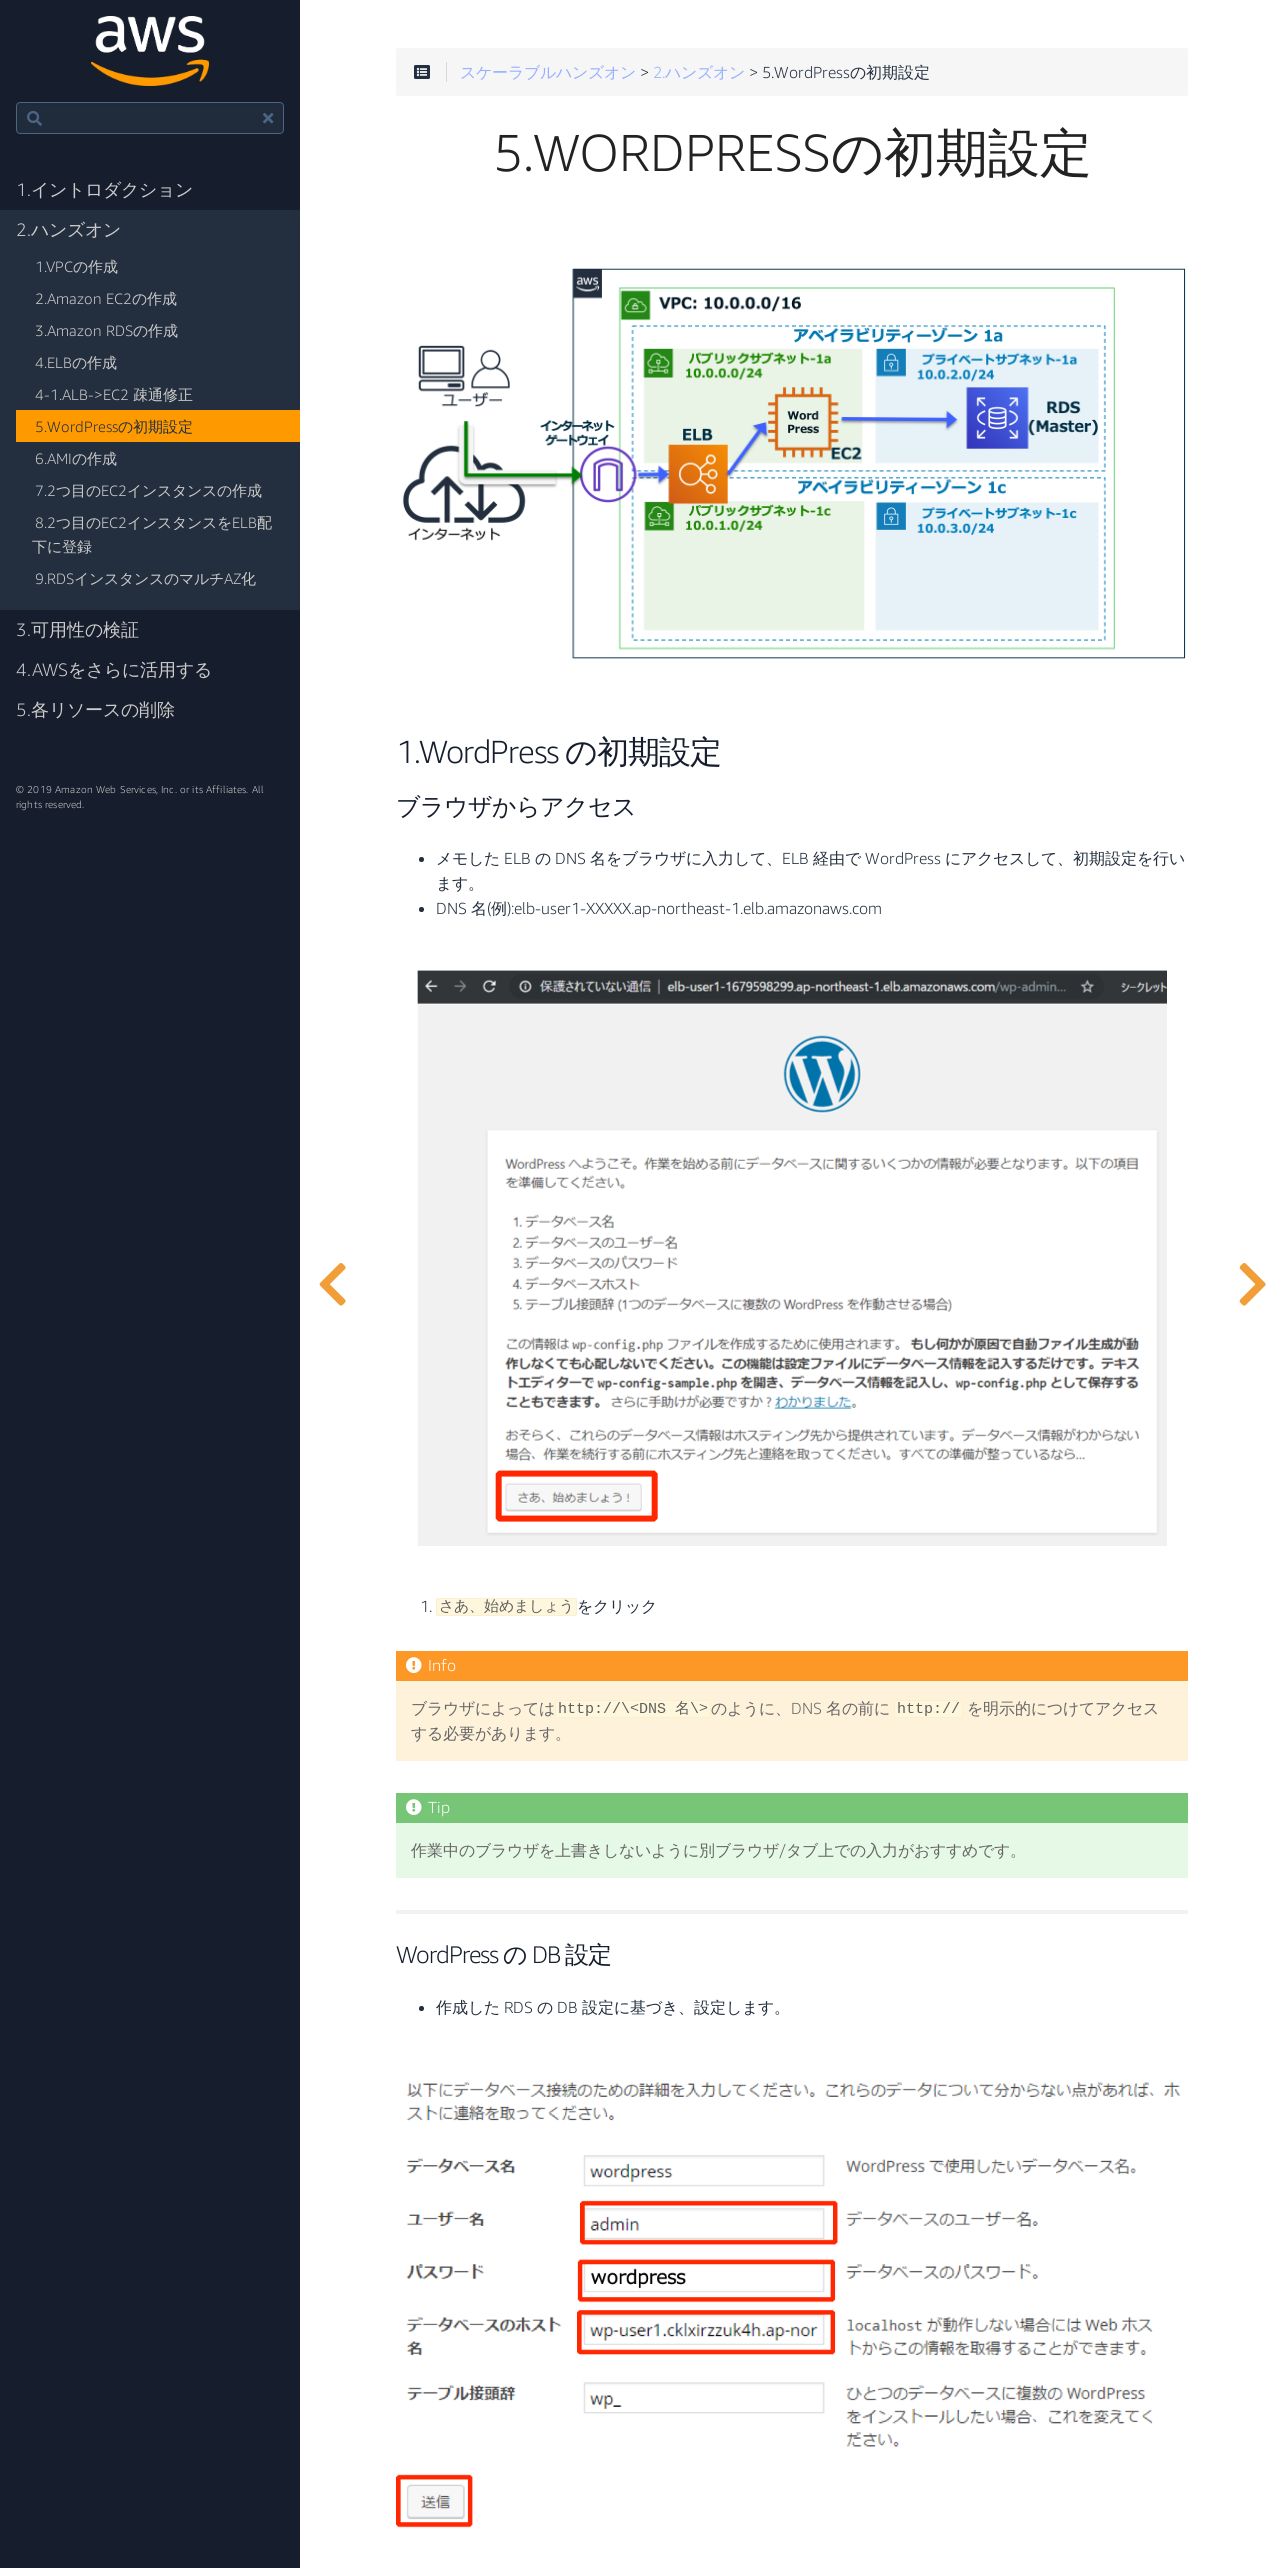Click the VPC architecture diagram image
1284x2568 pixels.
792,463
